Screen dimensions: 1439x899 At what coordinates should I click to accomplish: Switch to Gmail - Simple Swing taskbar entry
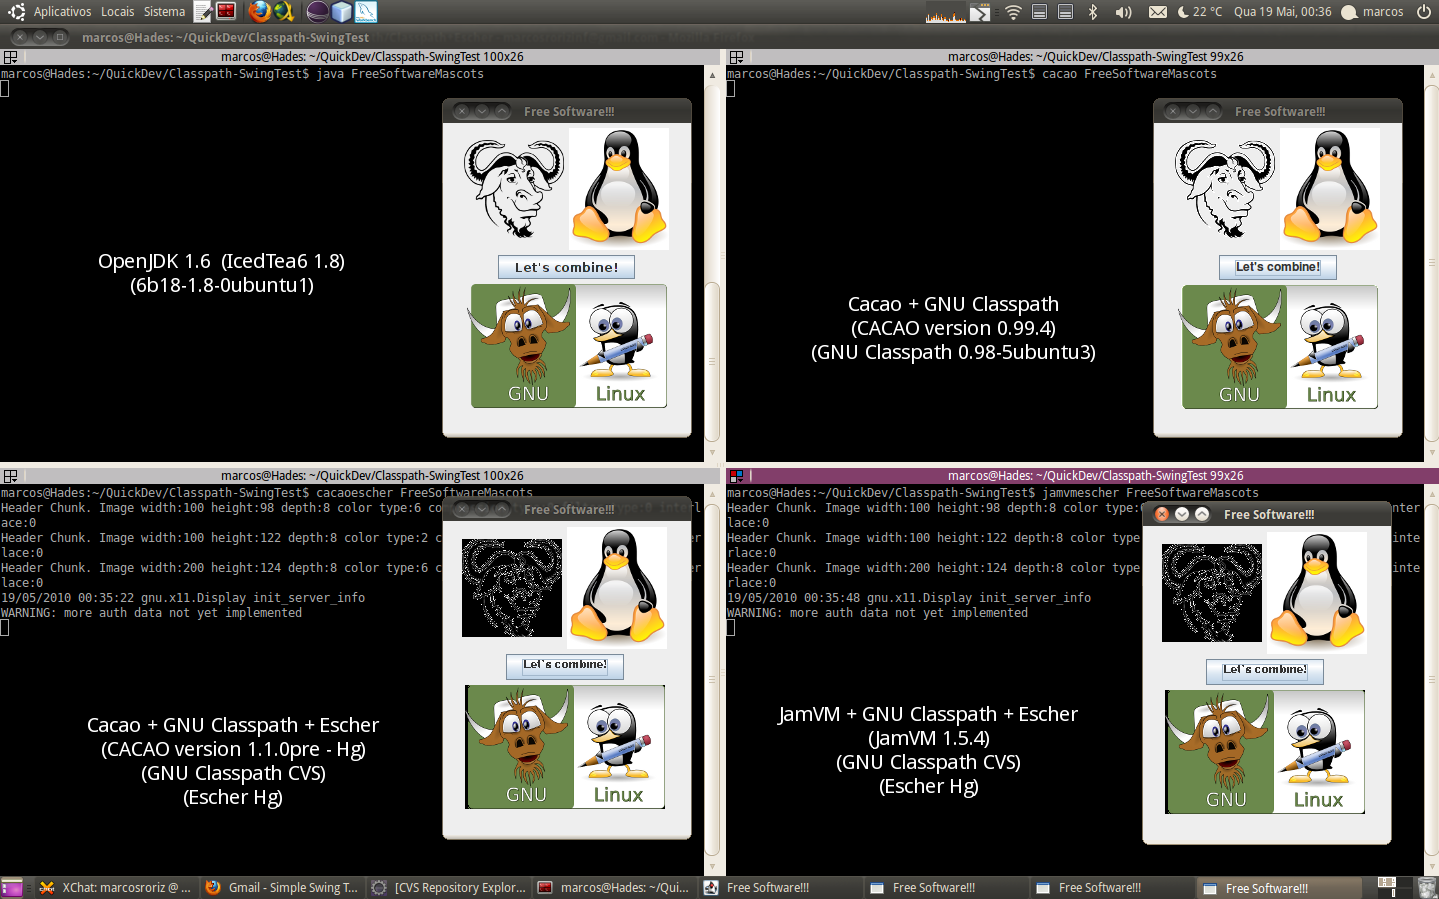coord(282,887)
